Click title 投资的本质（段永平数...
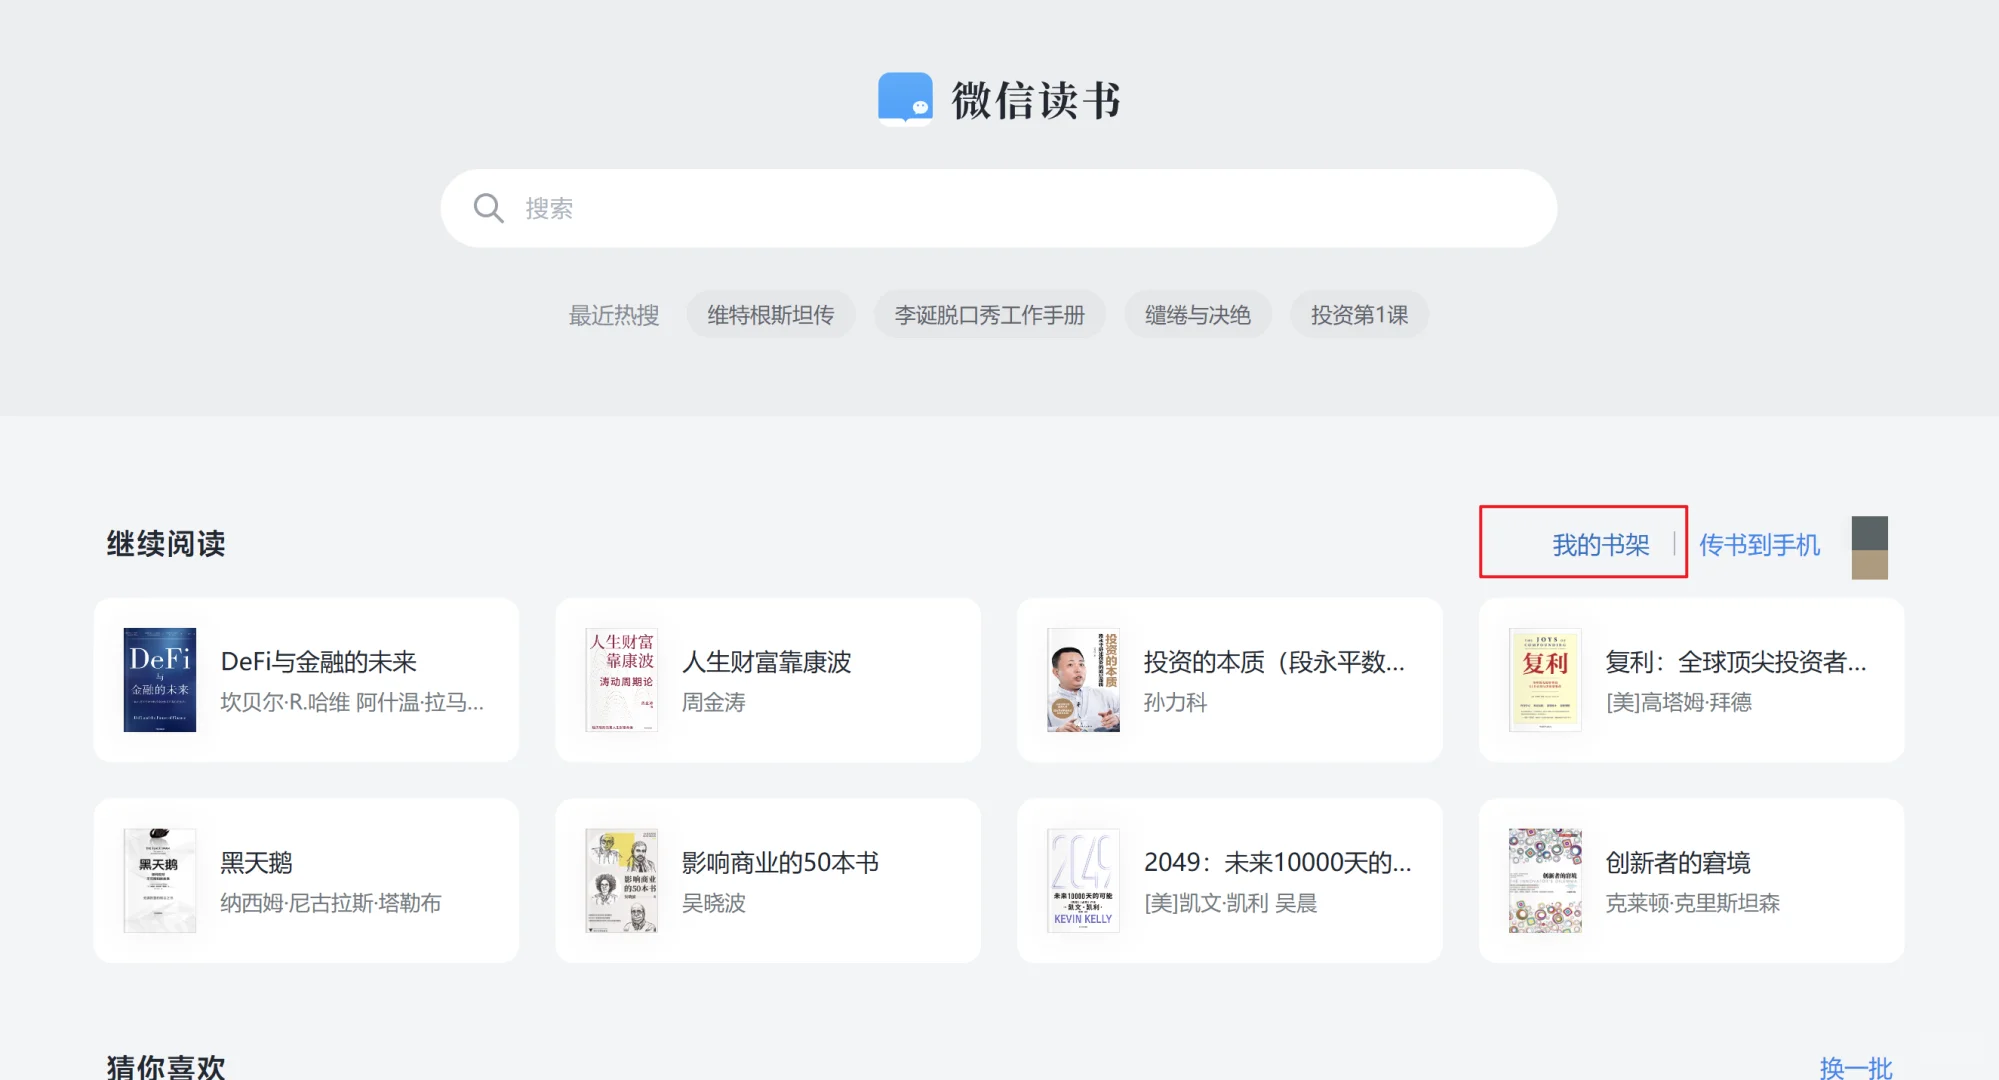Image resolution: width=1999 pixels, height=1080 pixels. 1274,662
